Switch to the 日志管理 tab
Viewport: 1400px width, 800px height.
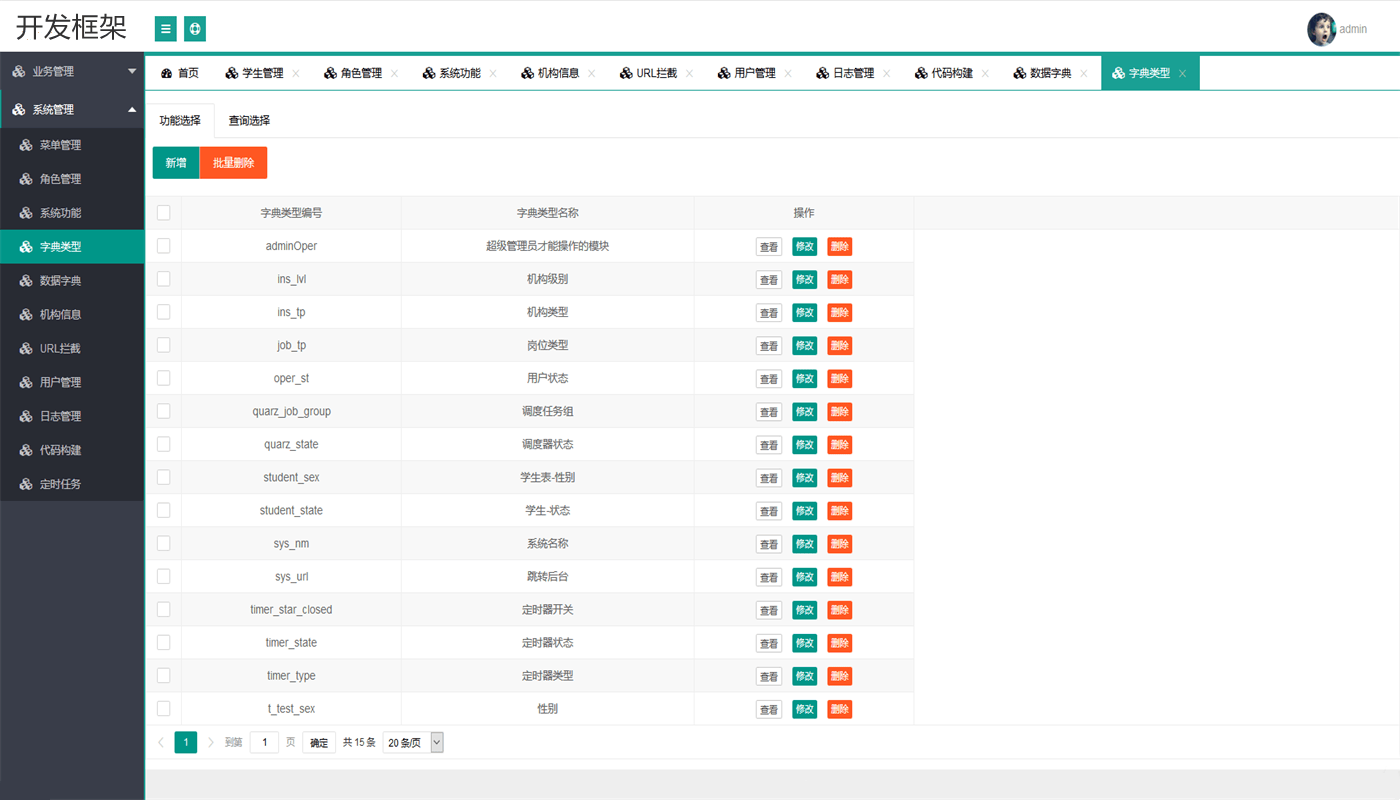[x=852, y=72]
